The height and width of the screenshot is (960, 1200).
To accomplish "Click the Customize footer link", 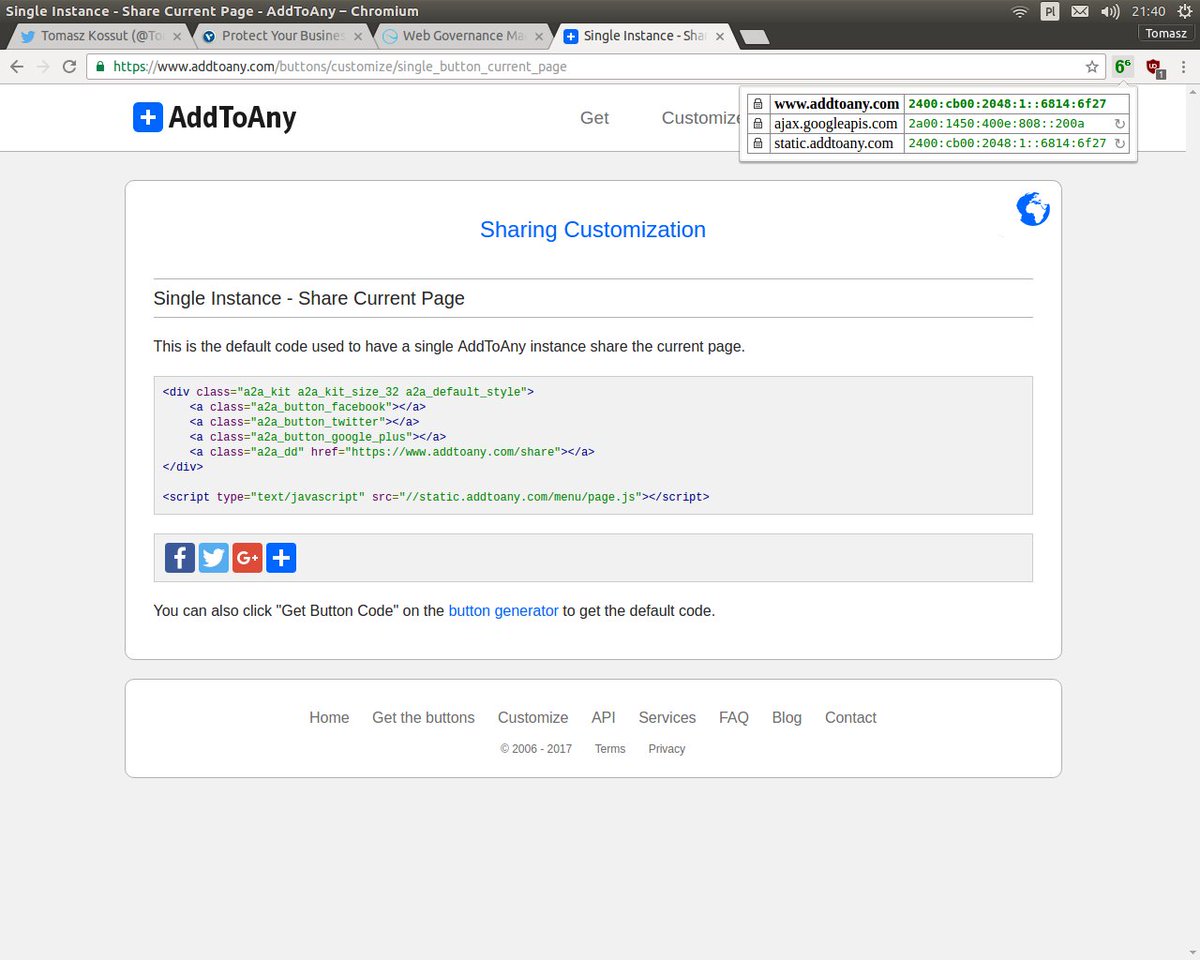I will [533, 718].
